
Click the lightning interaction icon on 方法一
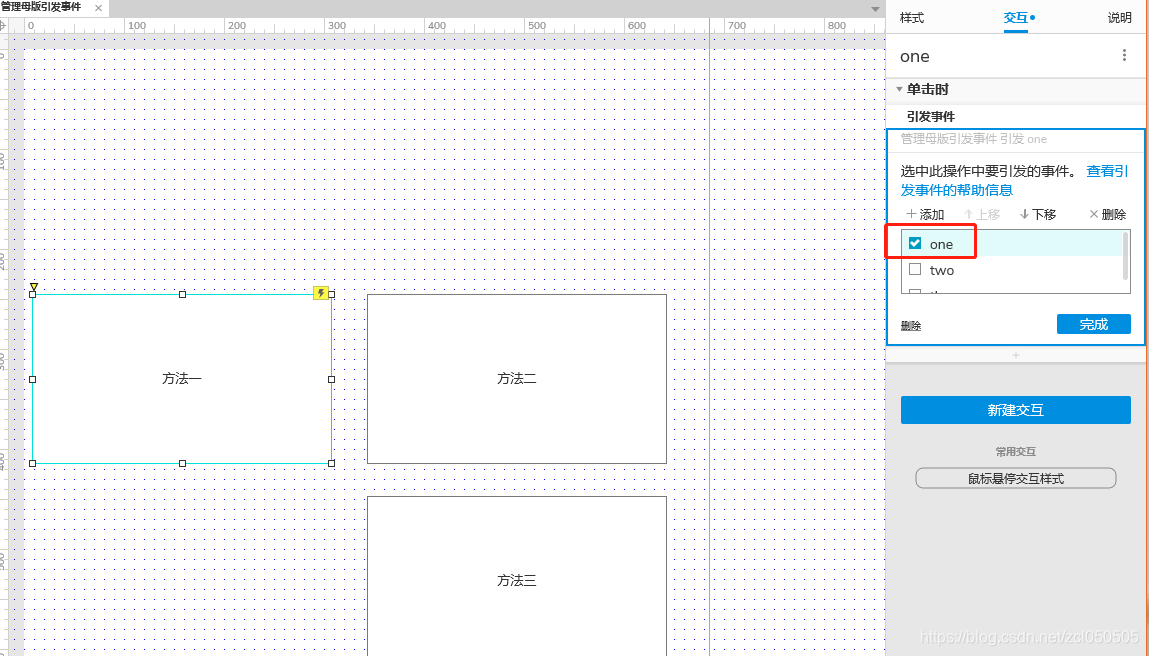click(321, 293)
